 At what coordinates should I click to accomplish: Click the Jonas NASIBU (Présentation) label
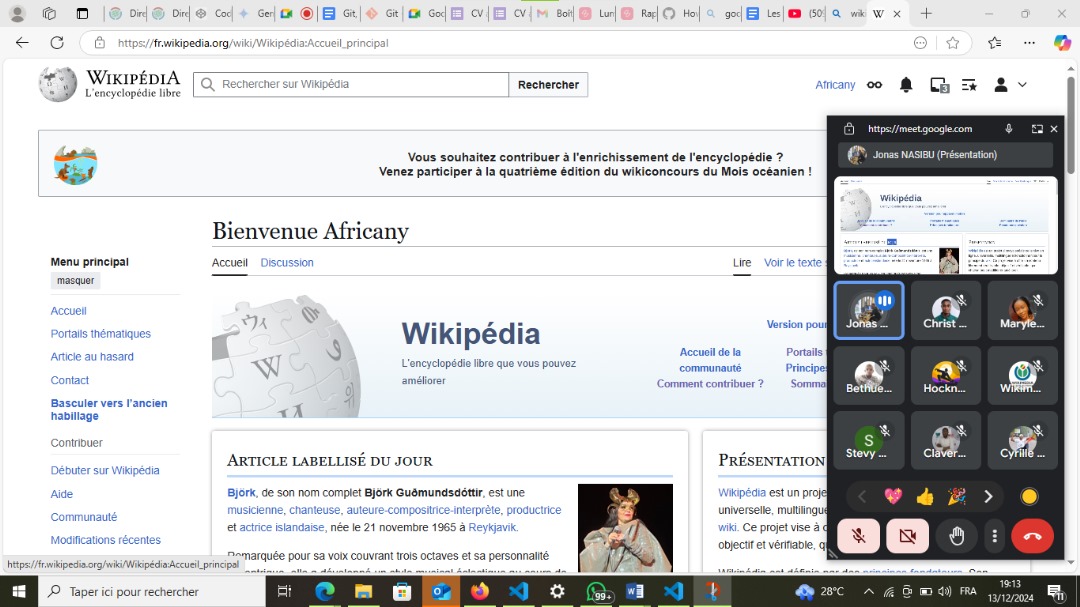pos(935,155)
